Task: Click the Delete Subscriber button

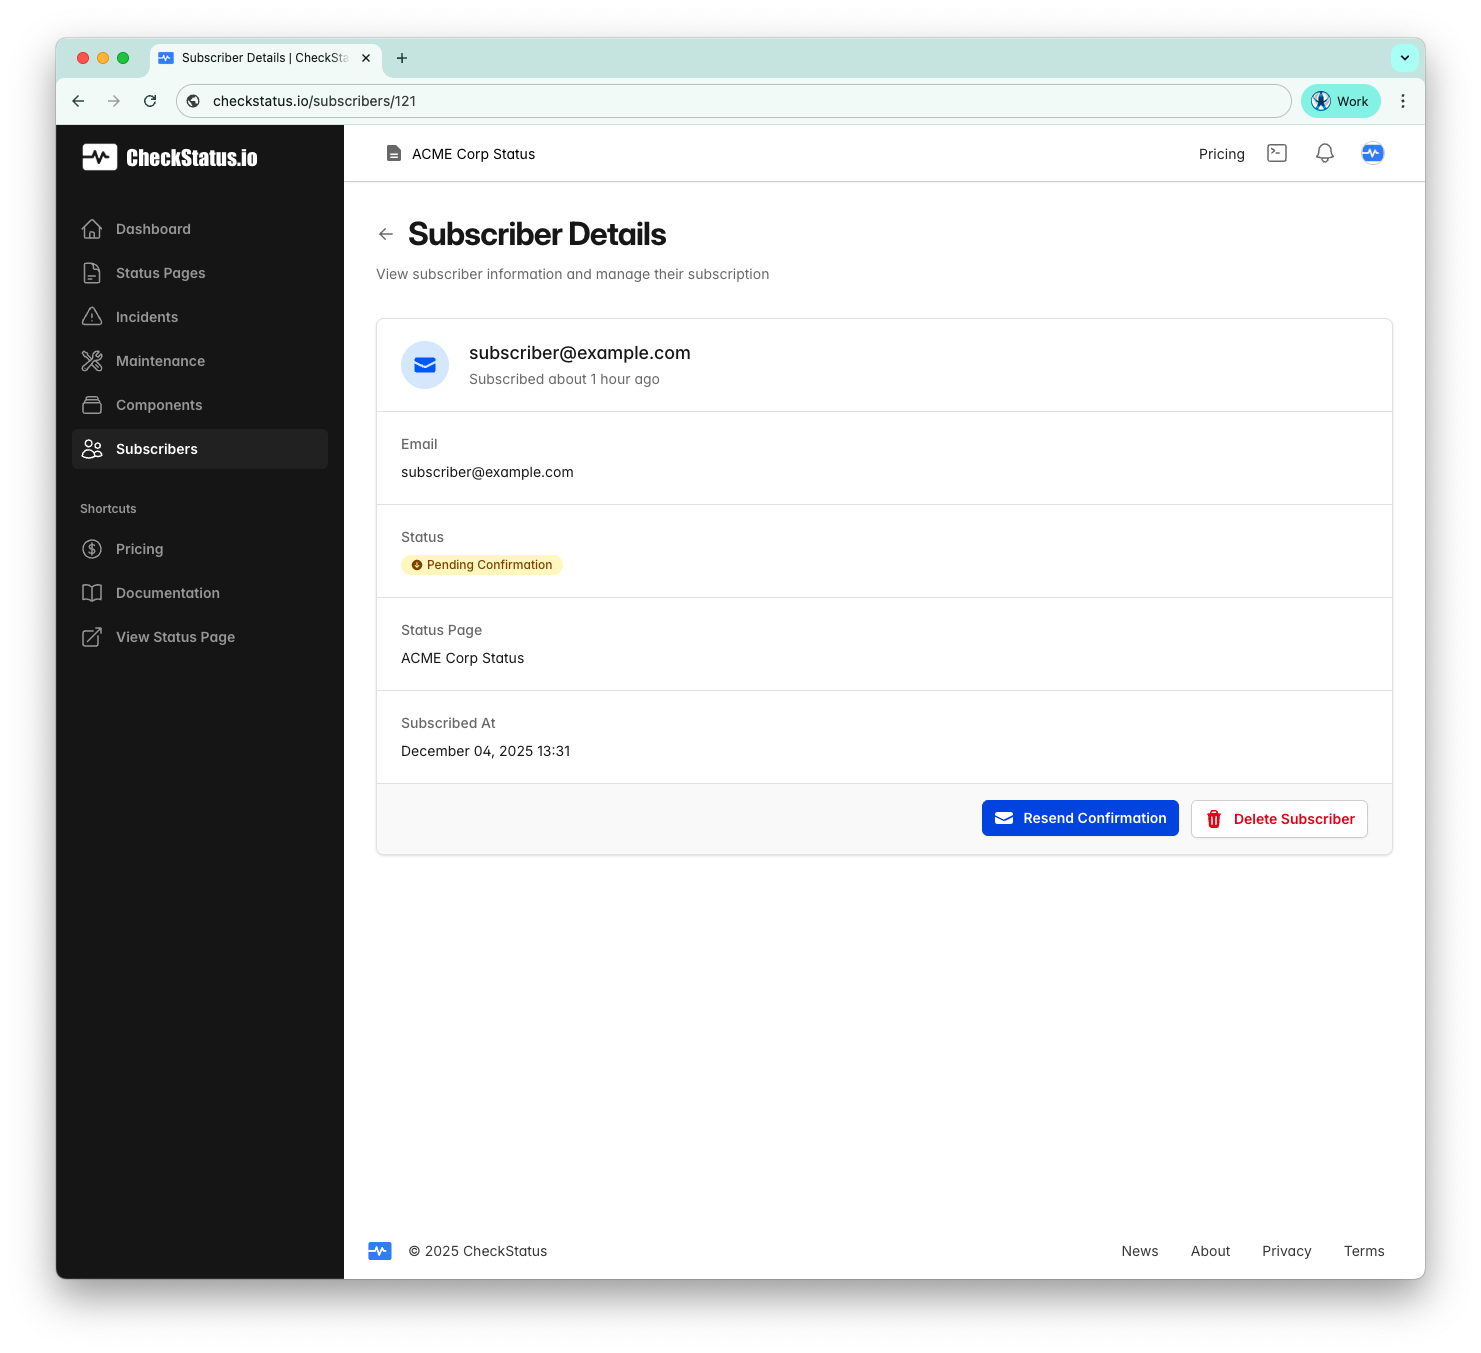Action: 1279,818
